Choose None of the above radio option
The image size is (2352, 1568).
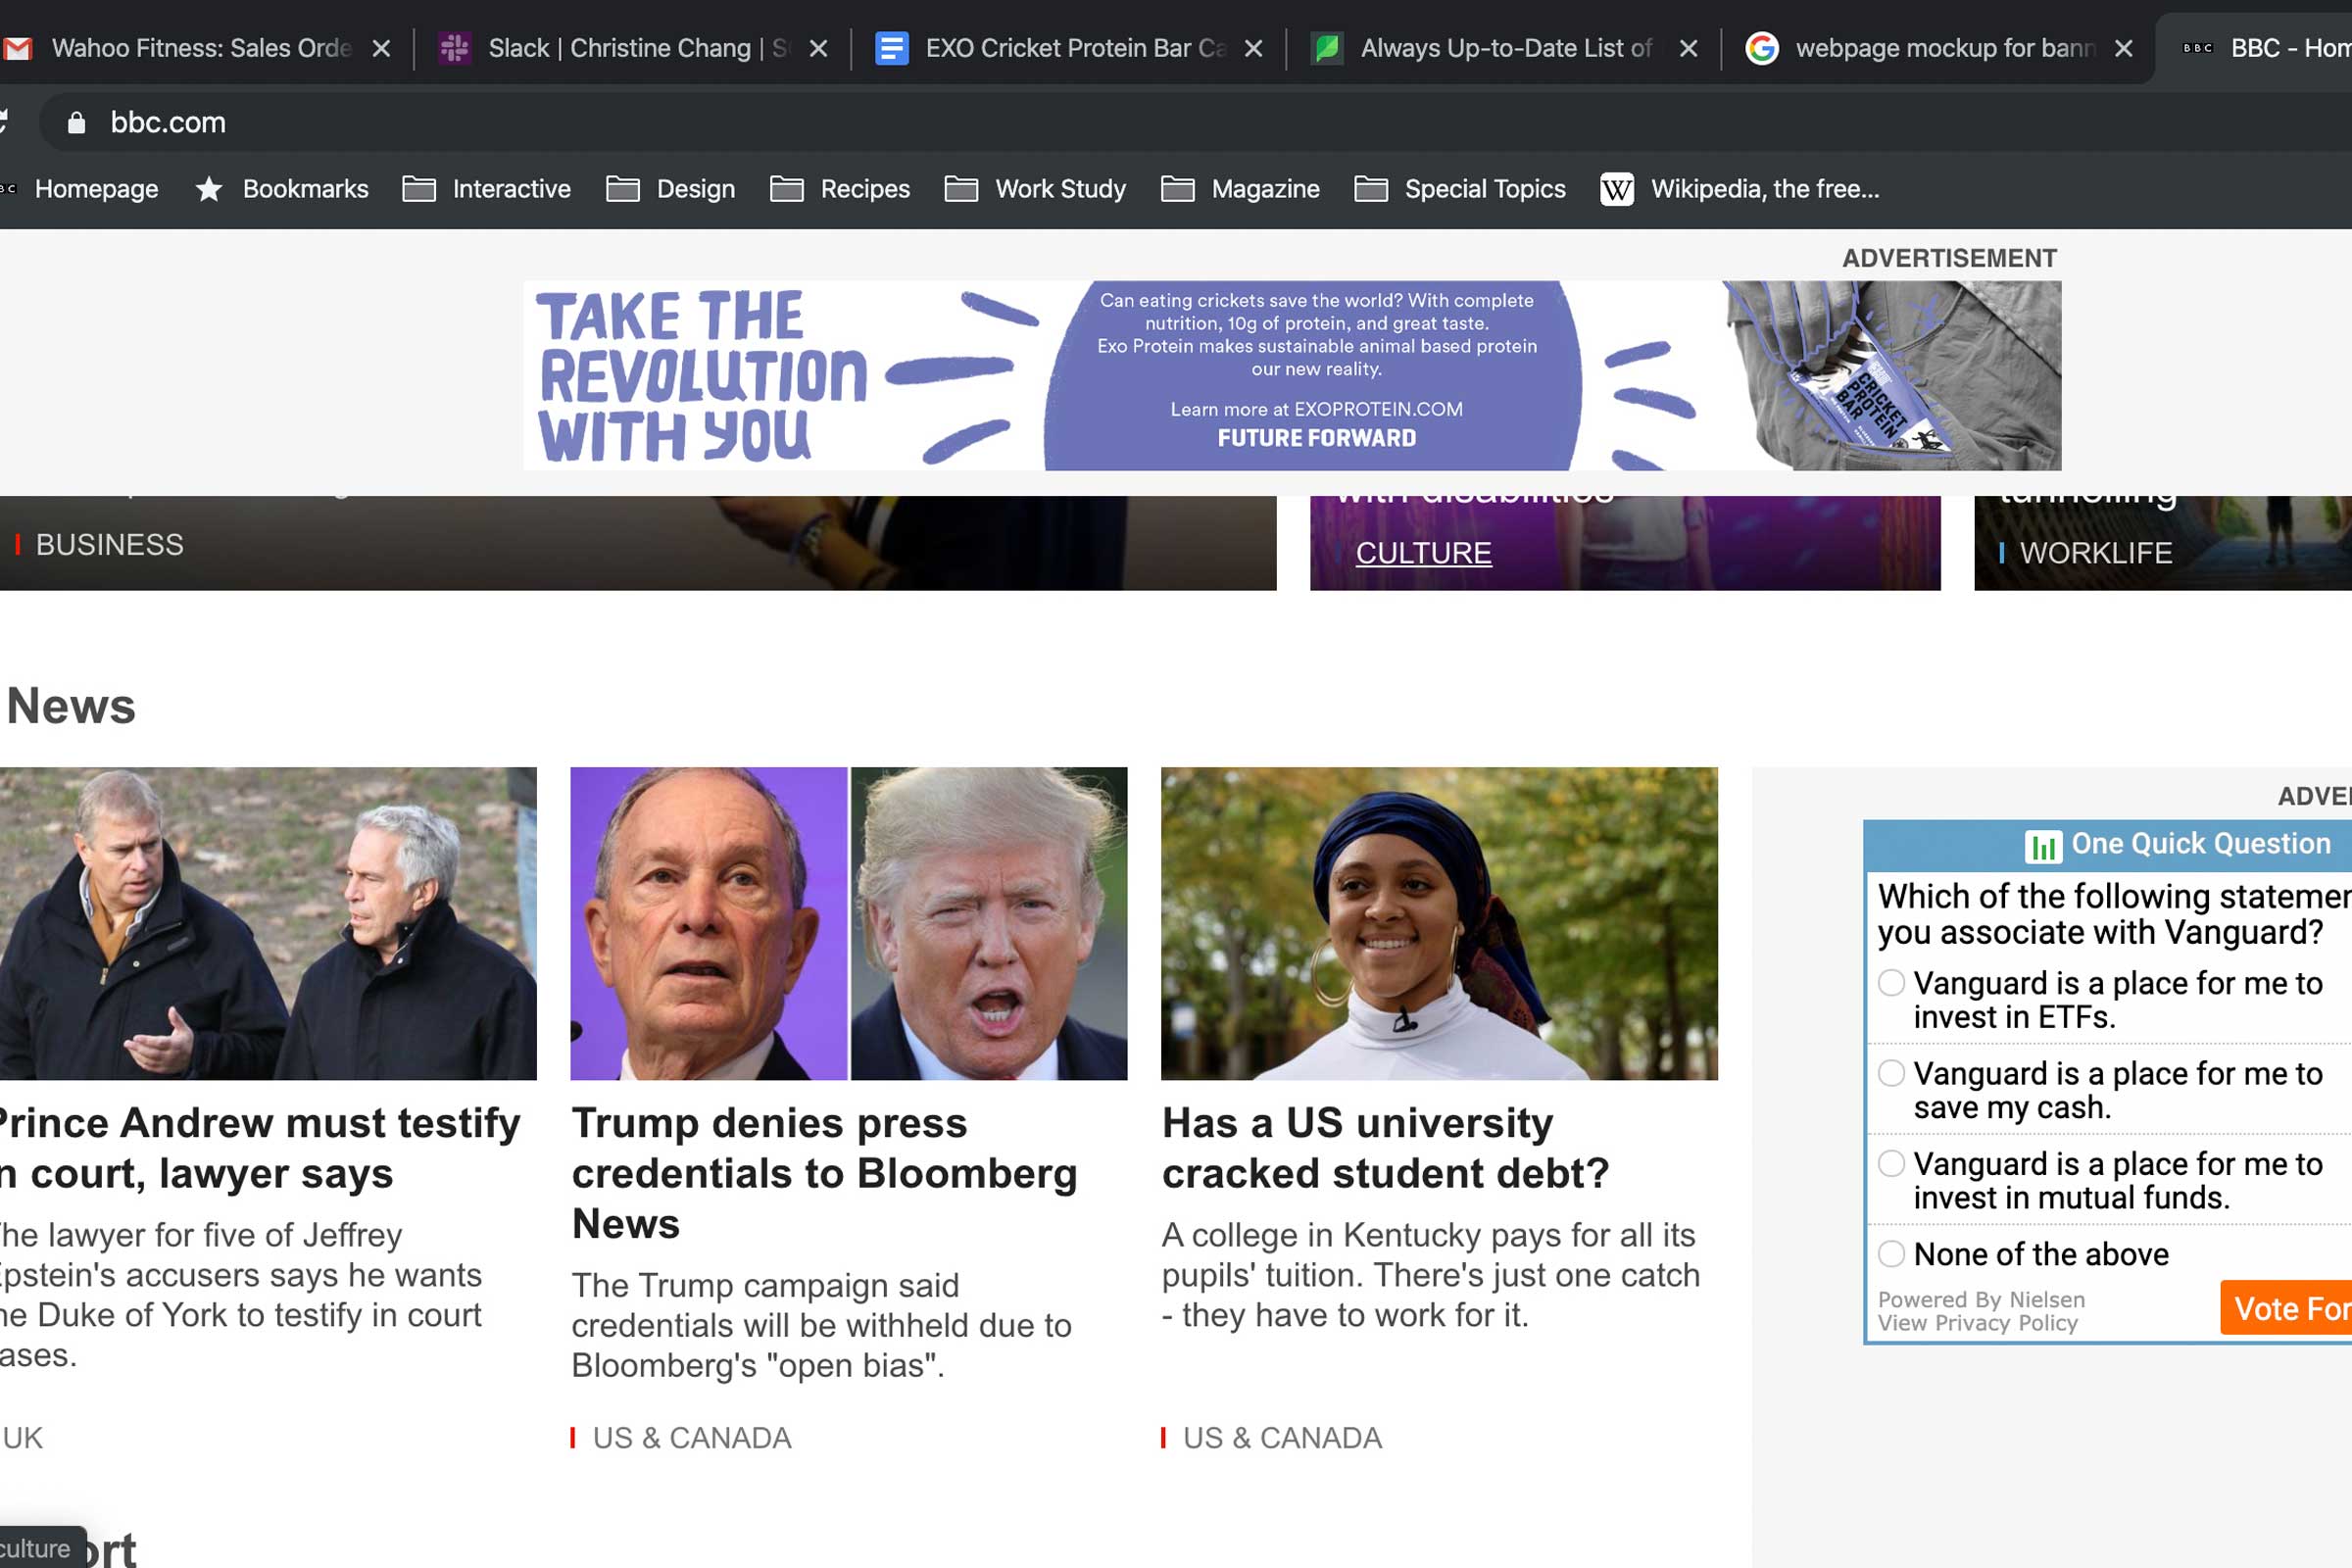pyautogui.click(x=1891, y=1253)
